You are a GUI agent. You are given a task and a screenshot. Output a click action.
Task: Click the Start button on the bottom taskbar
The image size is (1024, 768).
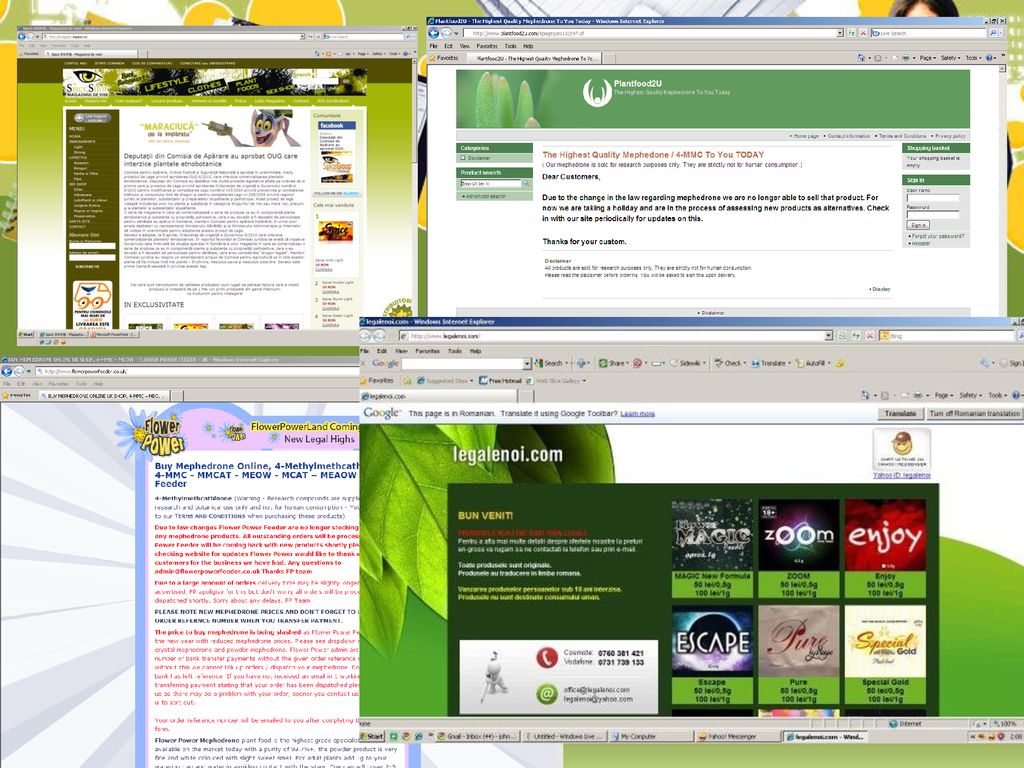[x=372, y=736]
